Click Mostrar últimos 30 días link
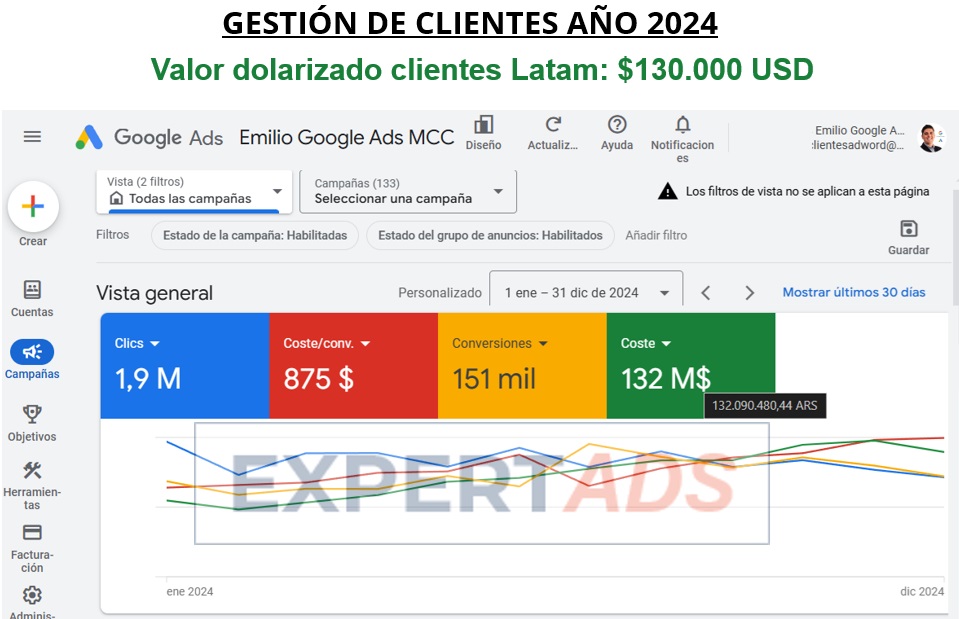The width and height of the screenshot is (959, 619). point(854,292)
